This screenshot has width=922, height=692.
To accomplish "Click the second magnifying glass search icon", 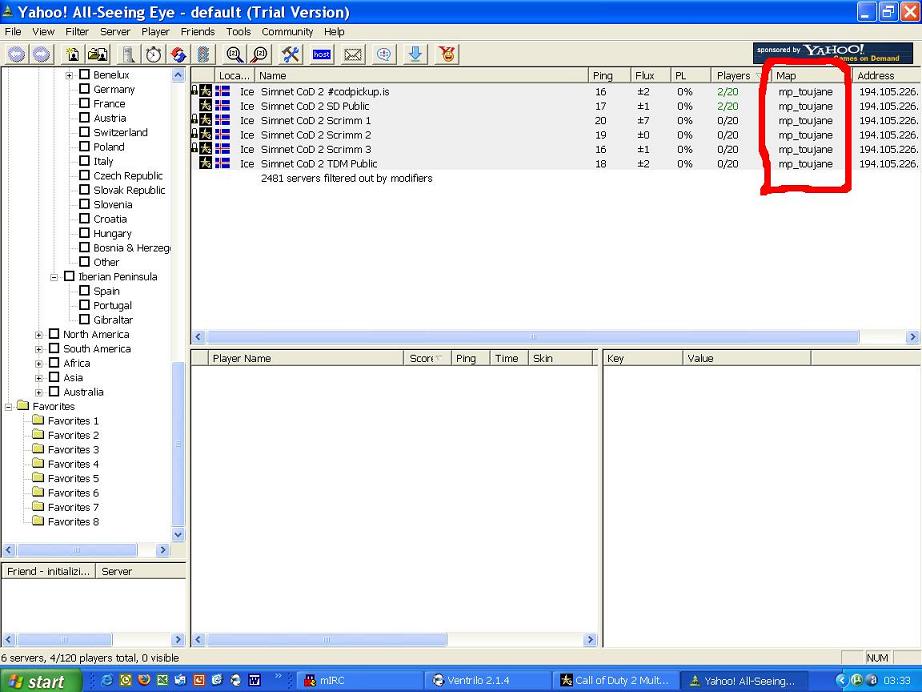I will click(259, 55).
